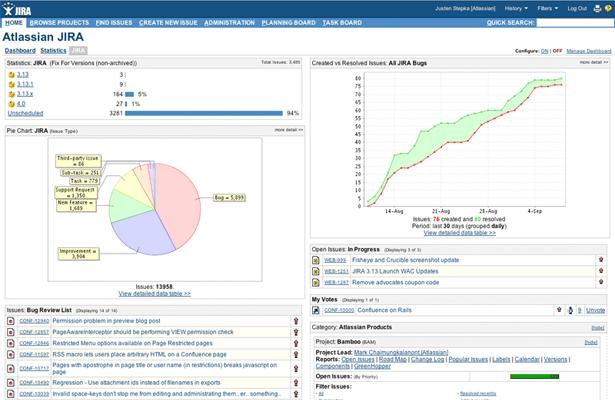
Task: Select the greyed JIRA dashboard tab
Action: pyautogui.click(x=78, y=51)
